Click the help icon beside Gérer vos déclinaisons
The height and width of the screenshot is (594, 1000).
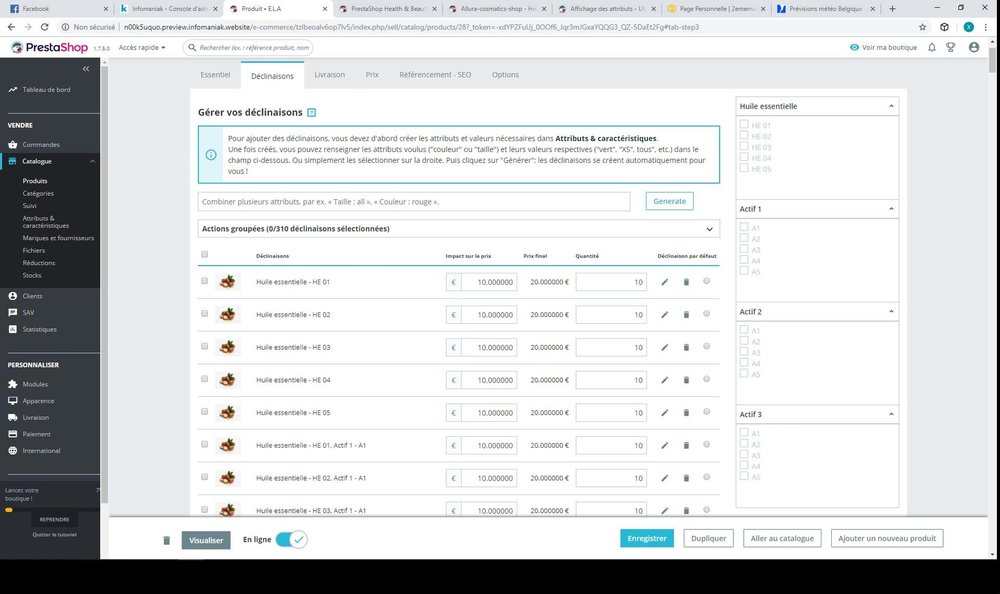click(311, 112)
